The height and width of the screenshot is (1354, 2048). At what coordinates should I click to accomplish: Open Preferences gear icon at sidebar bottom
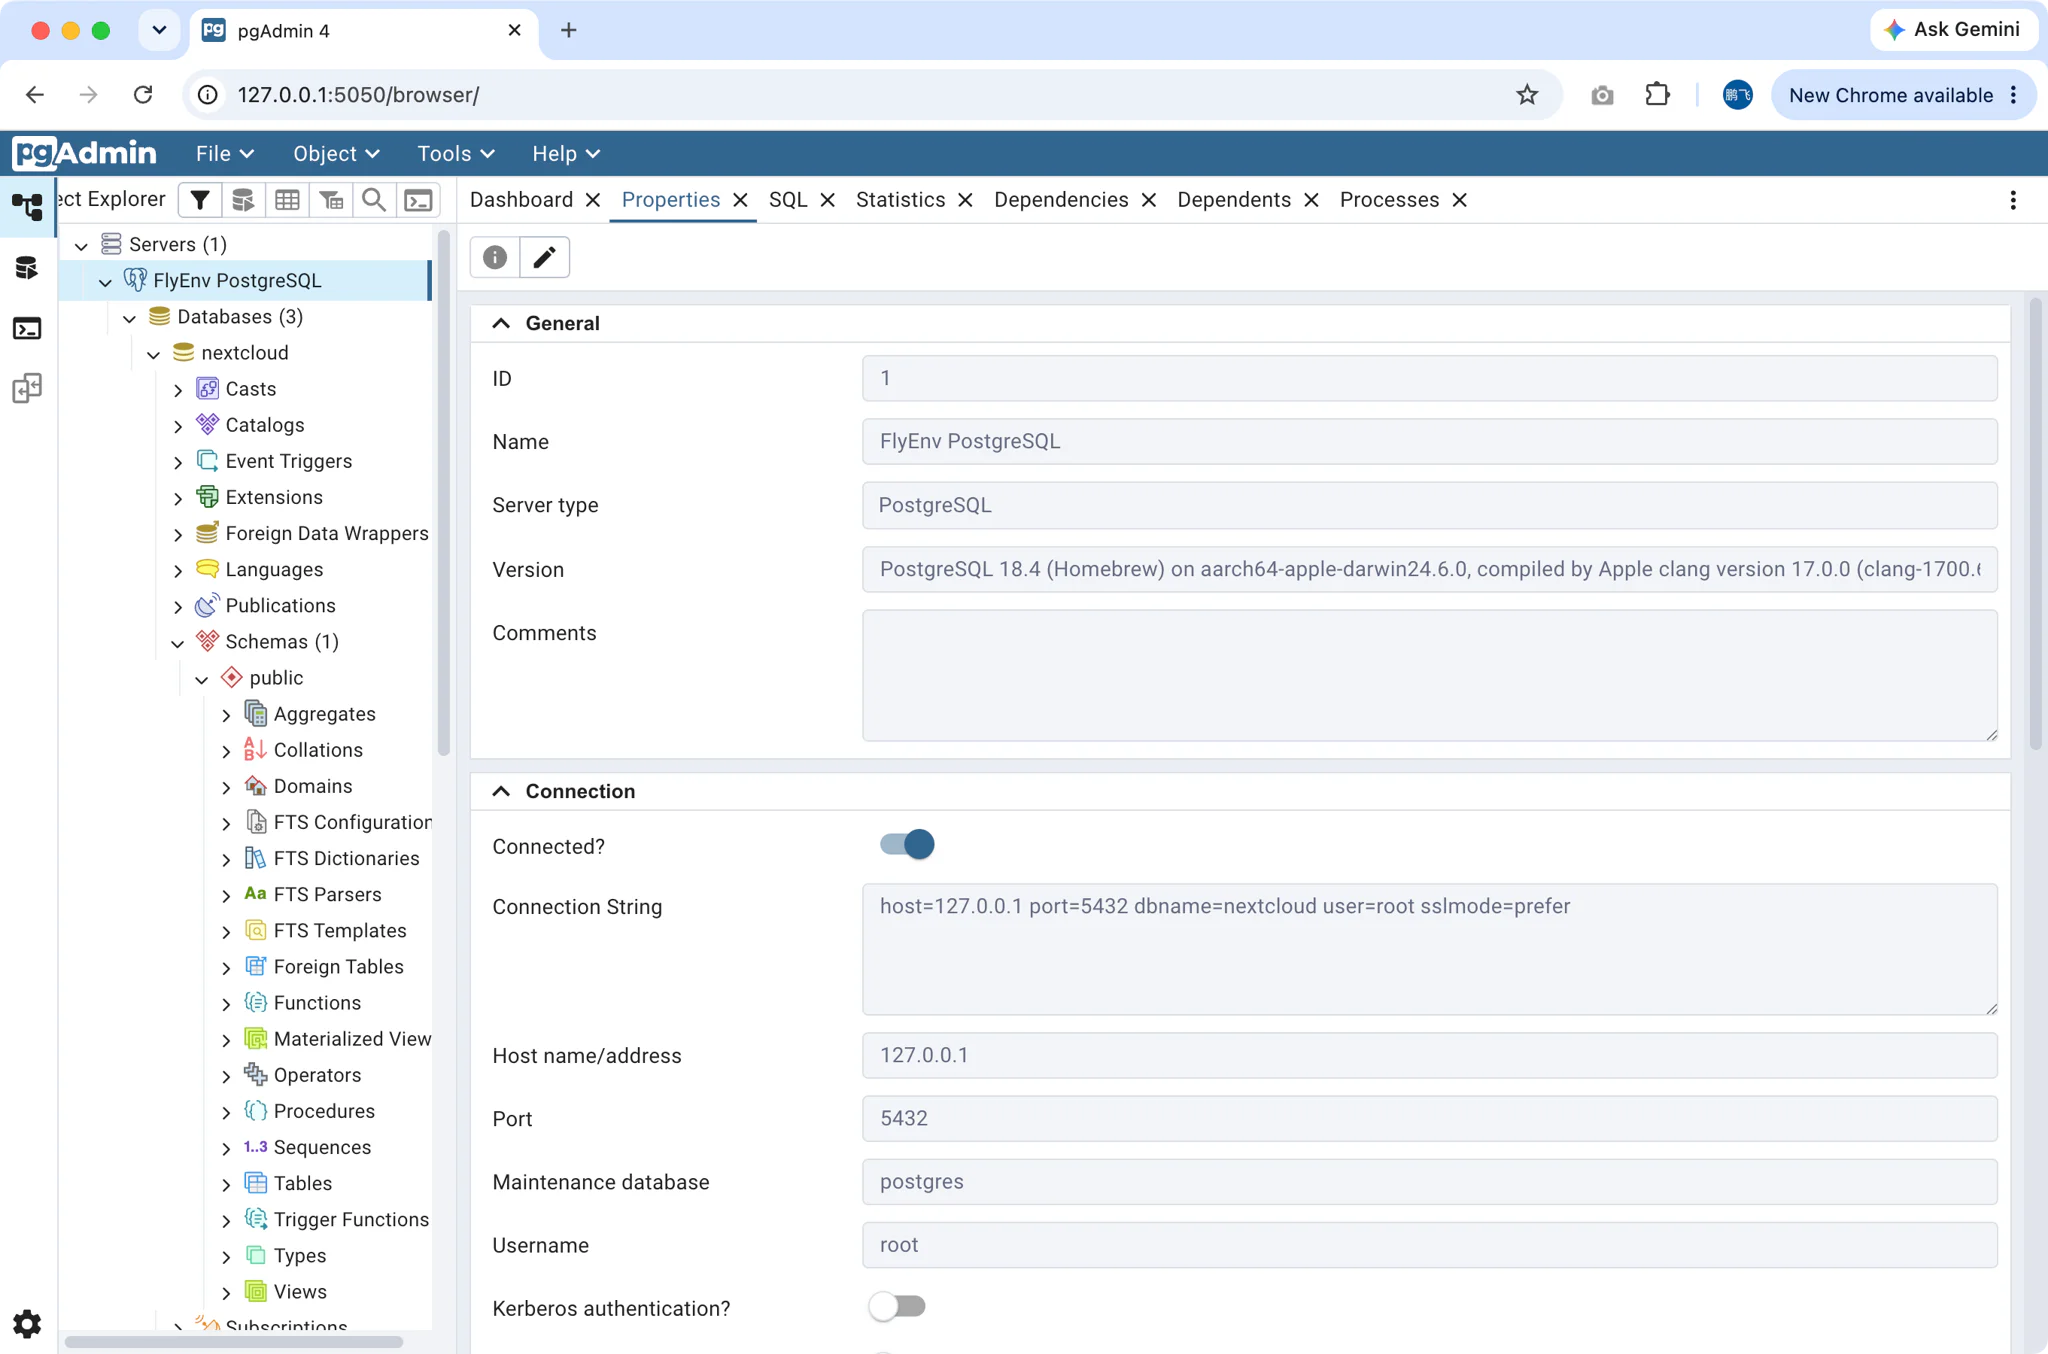coord(27,1323)
